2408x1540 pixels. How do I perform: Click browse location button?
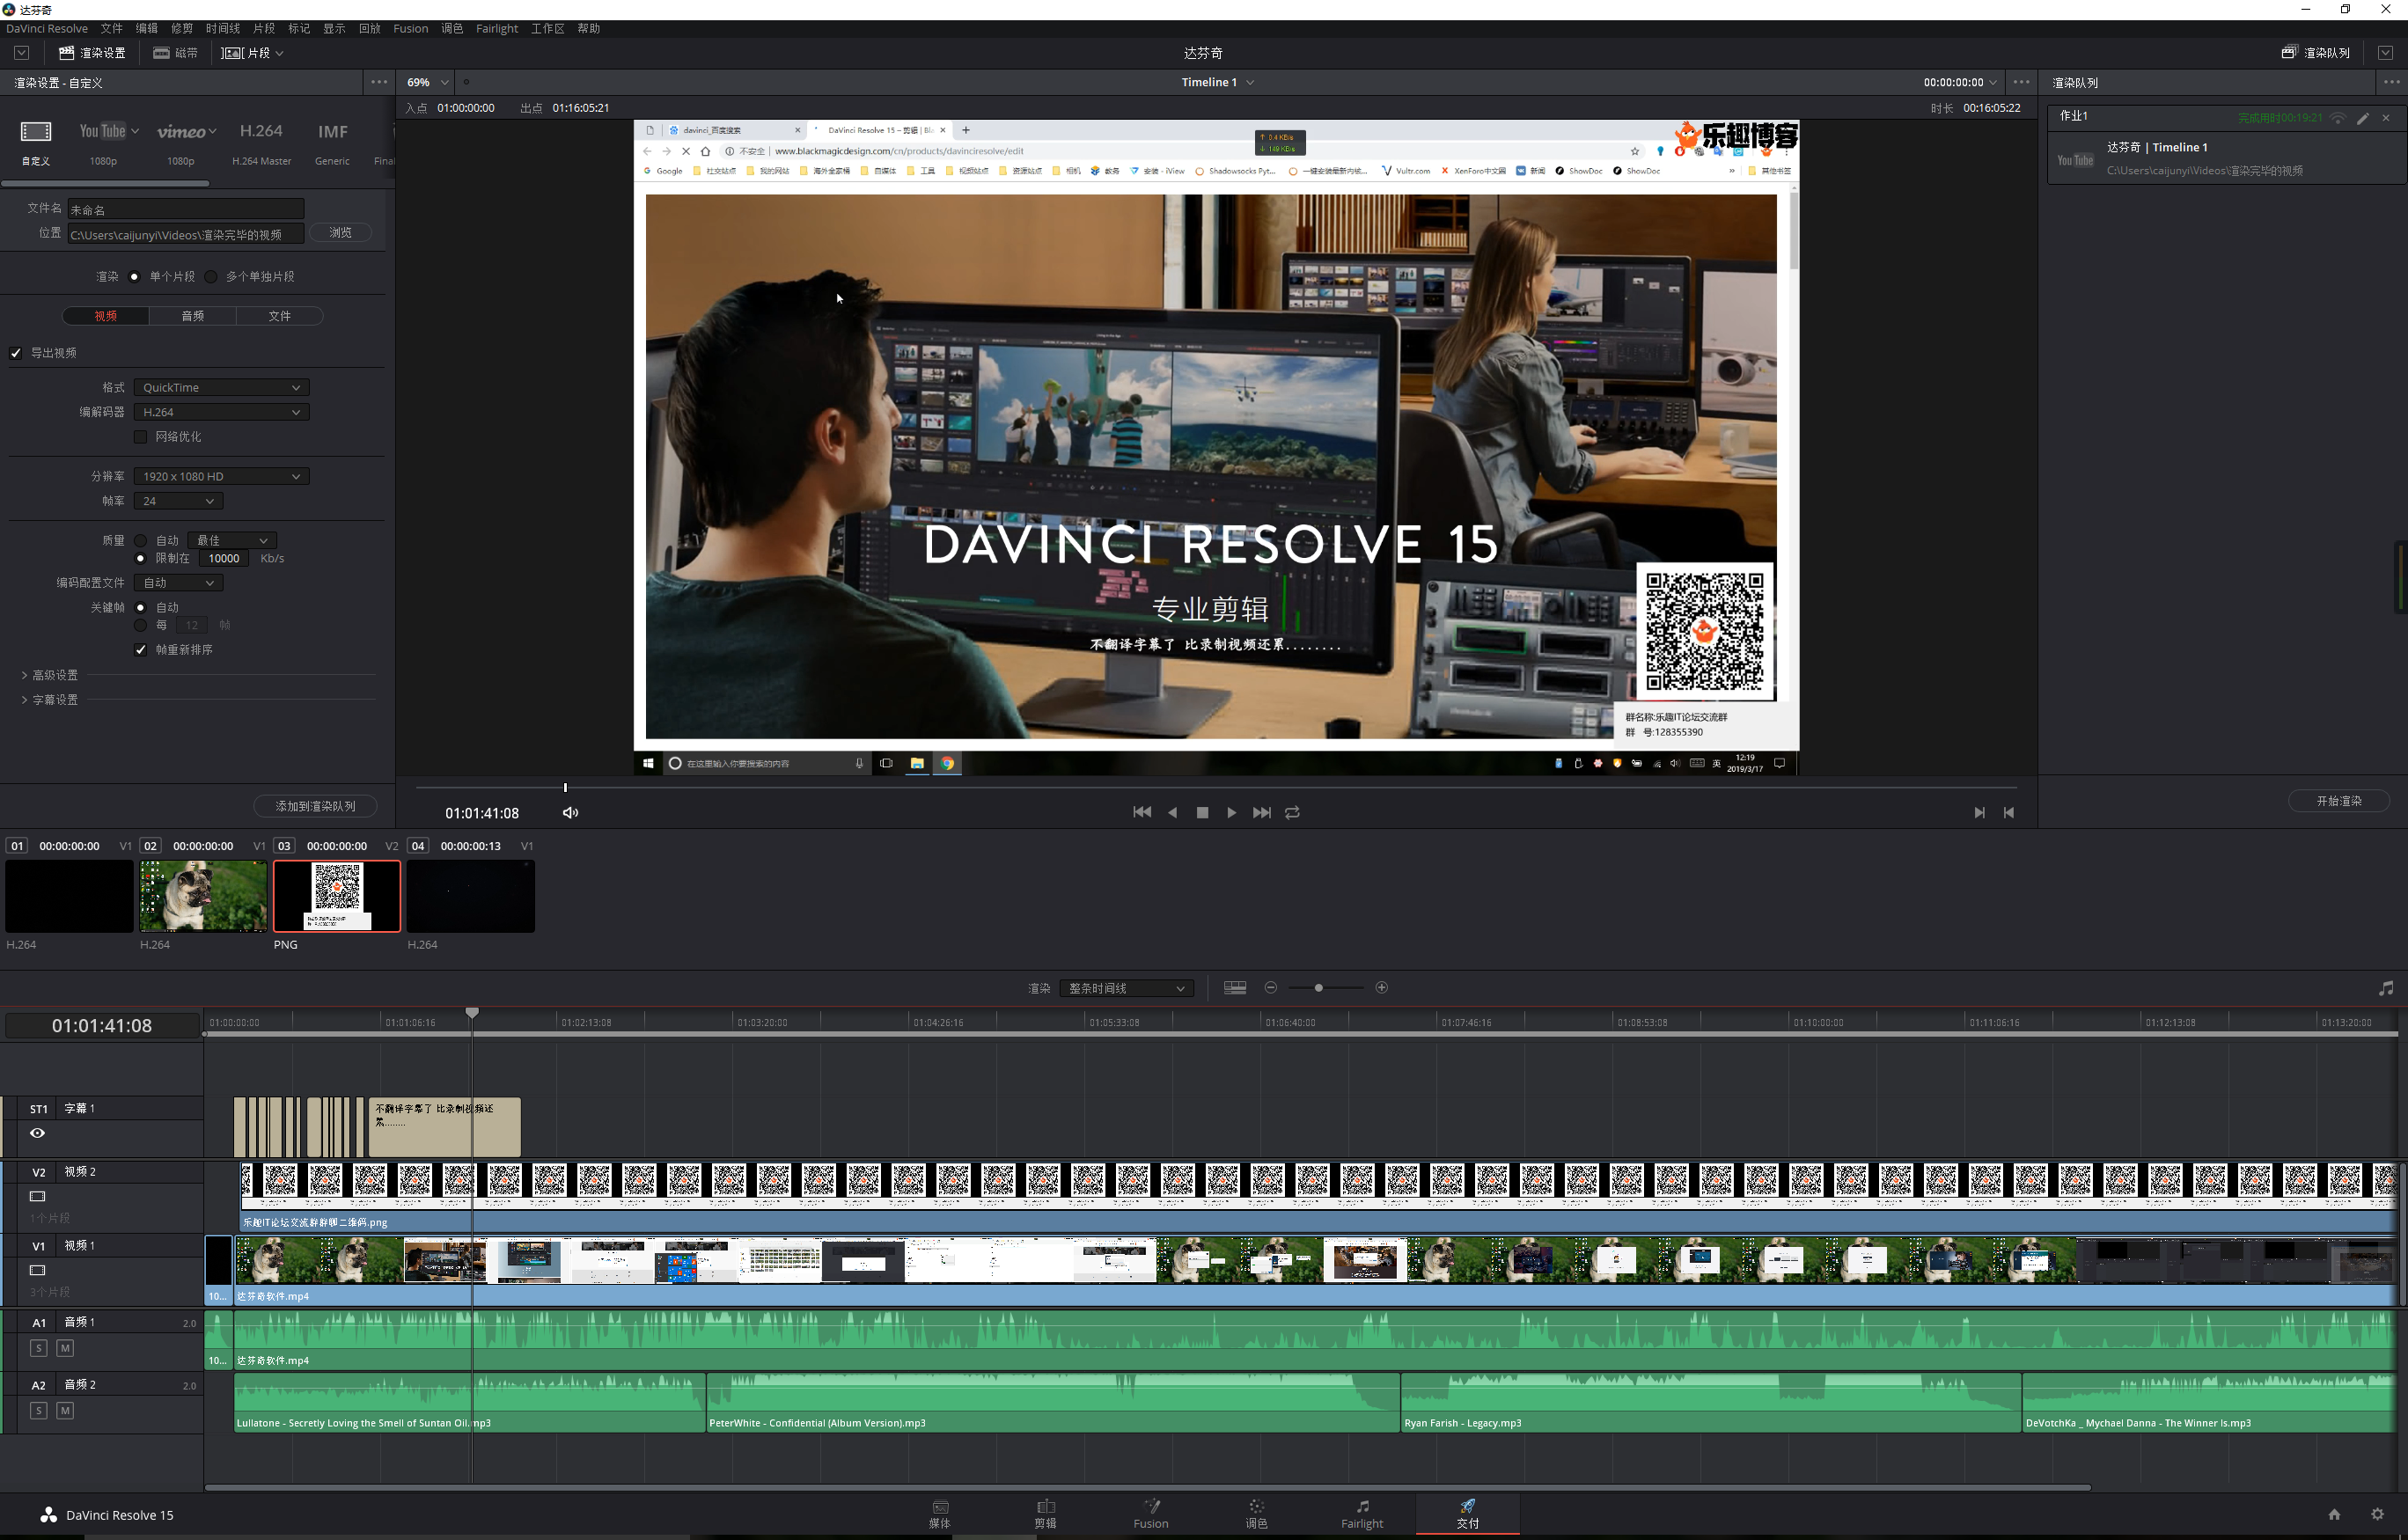[341, 233]
